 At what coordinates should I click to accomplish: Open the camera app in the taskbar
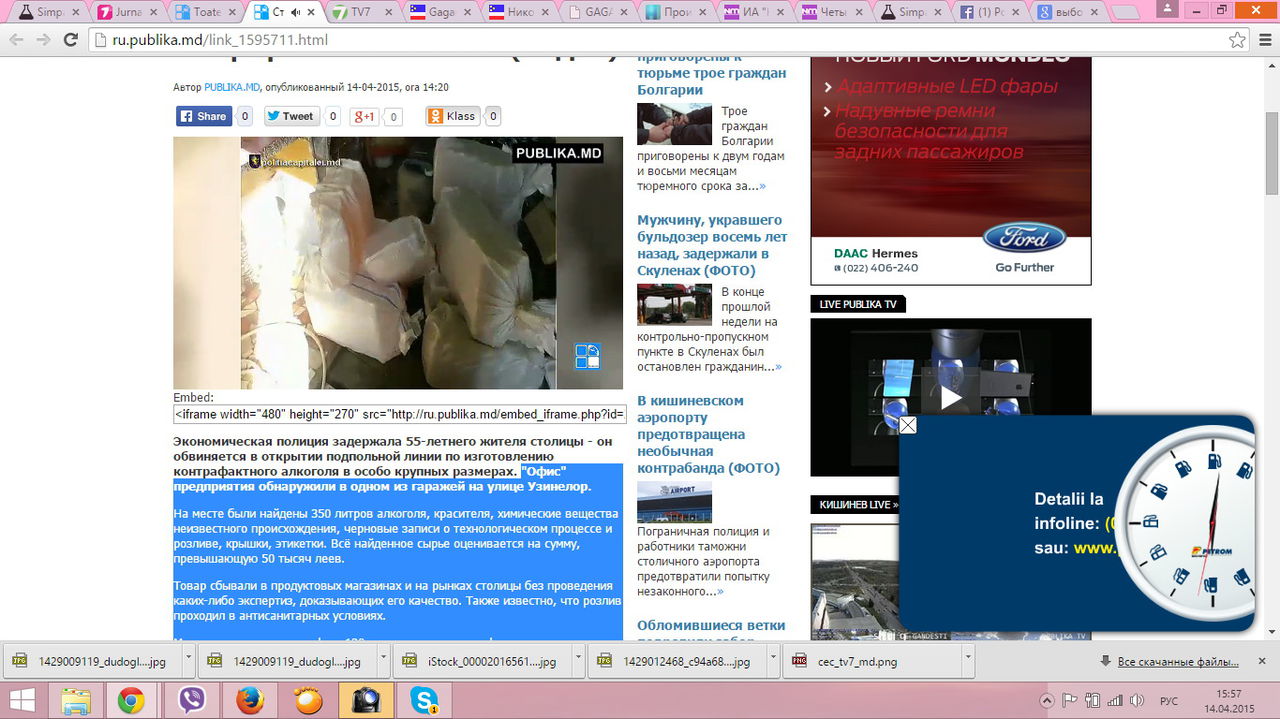366,701
